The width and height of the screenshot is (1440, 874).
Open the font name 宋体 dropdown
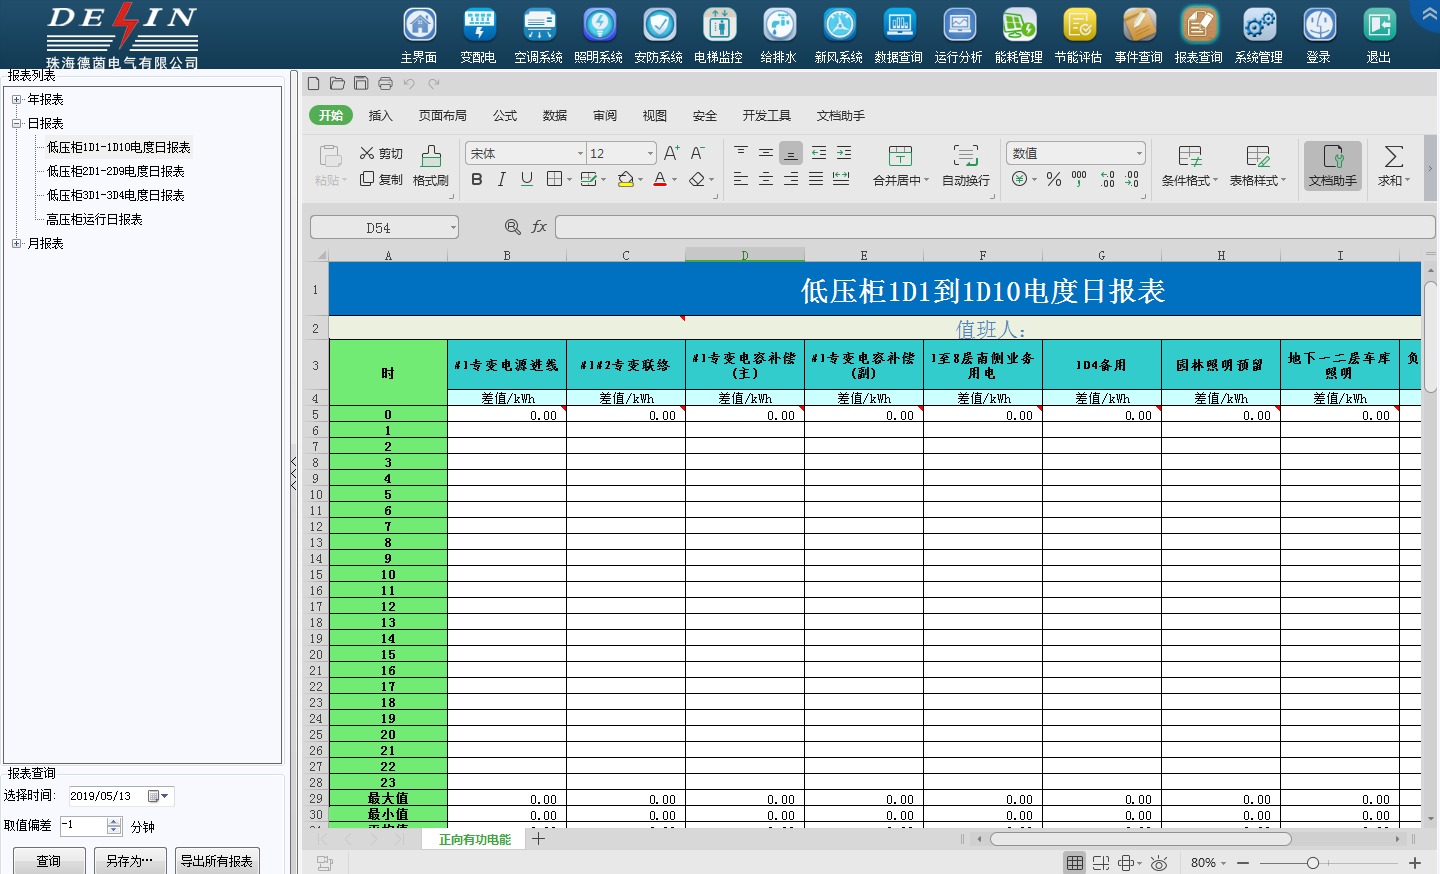(580, 154)
